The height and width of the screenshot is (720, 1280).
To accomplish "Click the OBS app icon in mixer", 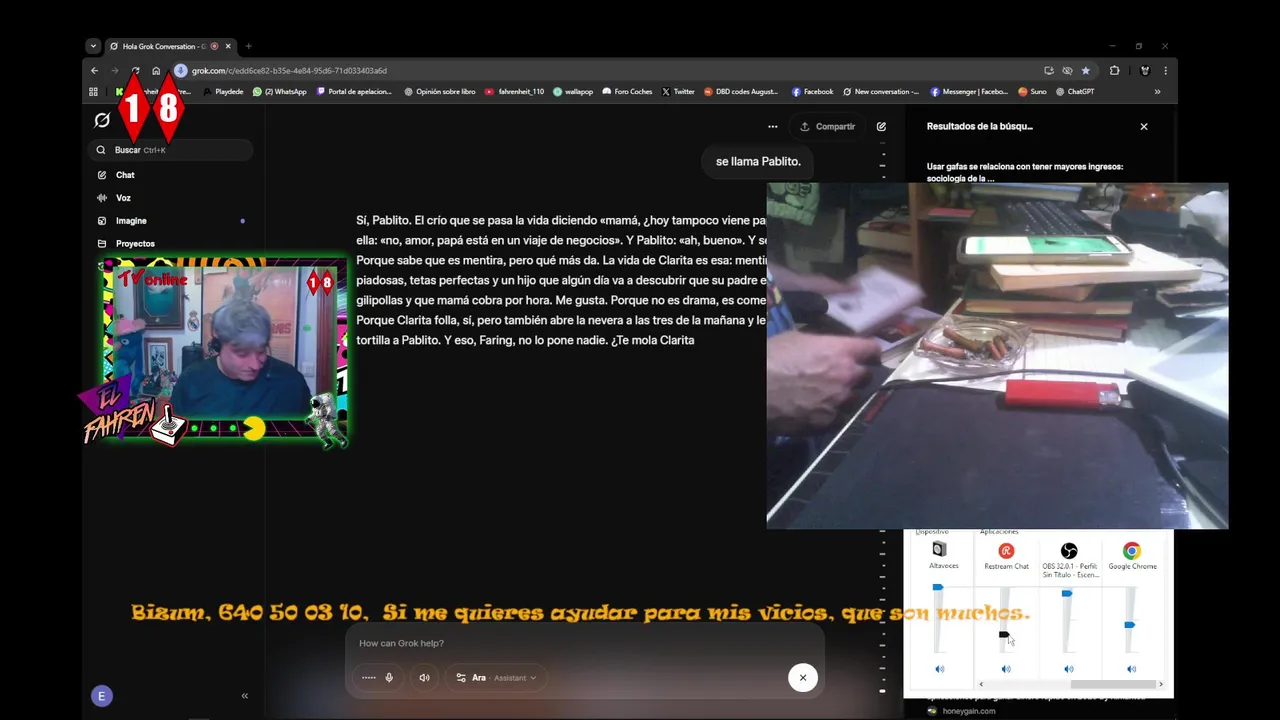I will pyautogui.click(x=1069, y=551).
